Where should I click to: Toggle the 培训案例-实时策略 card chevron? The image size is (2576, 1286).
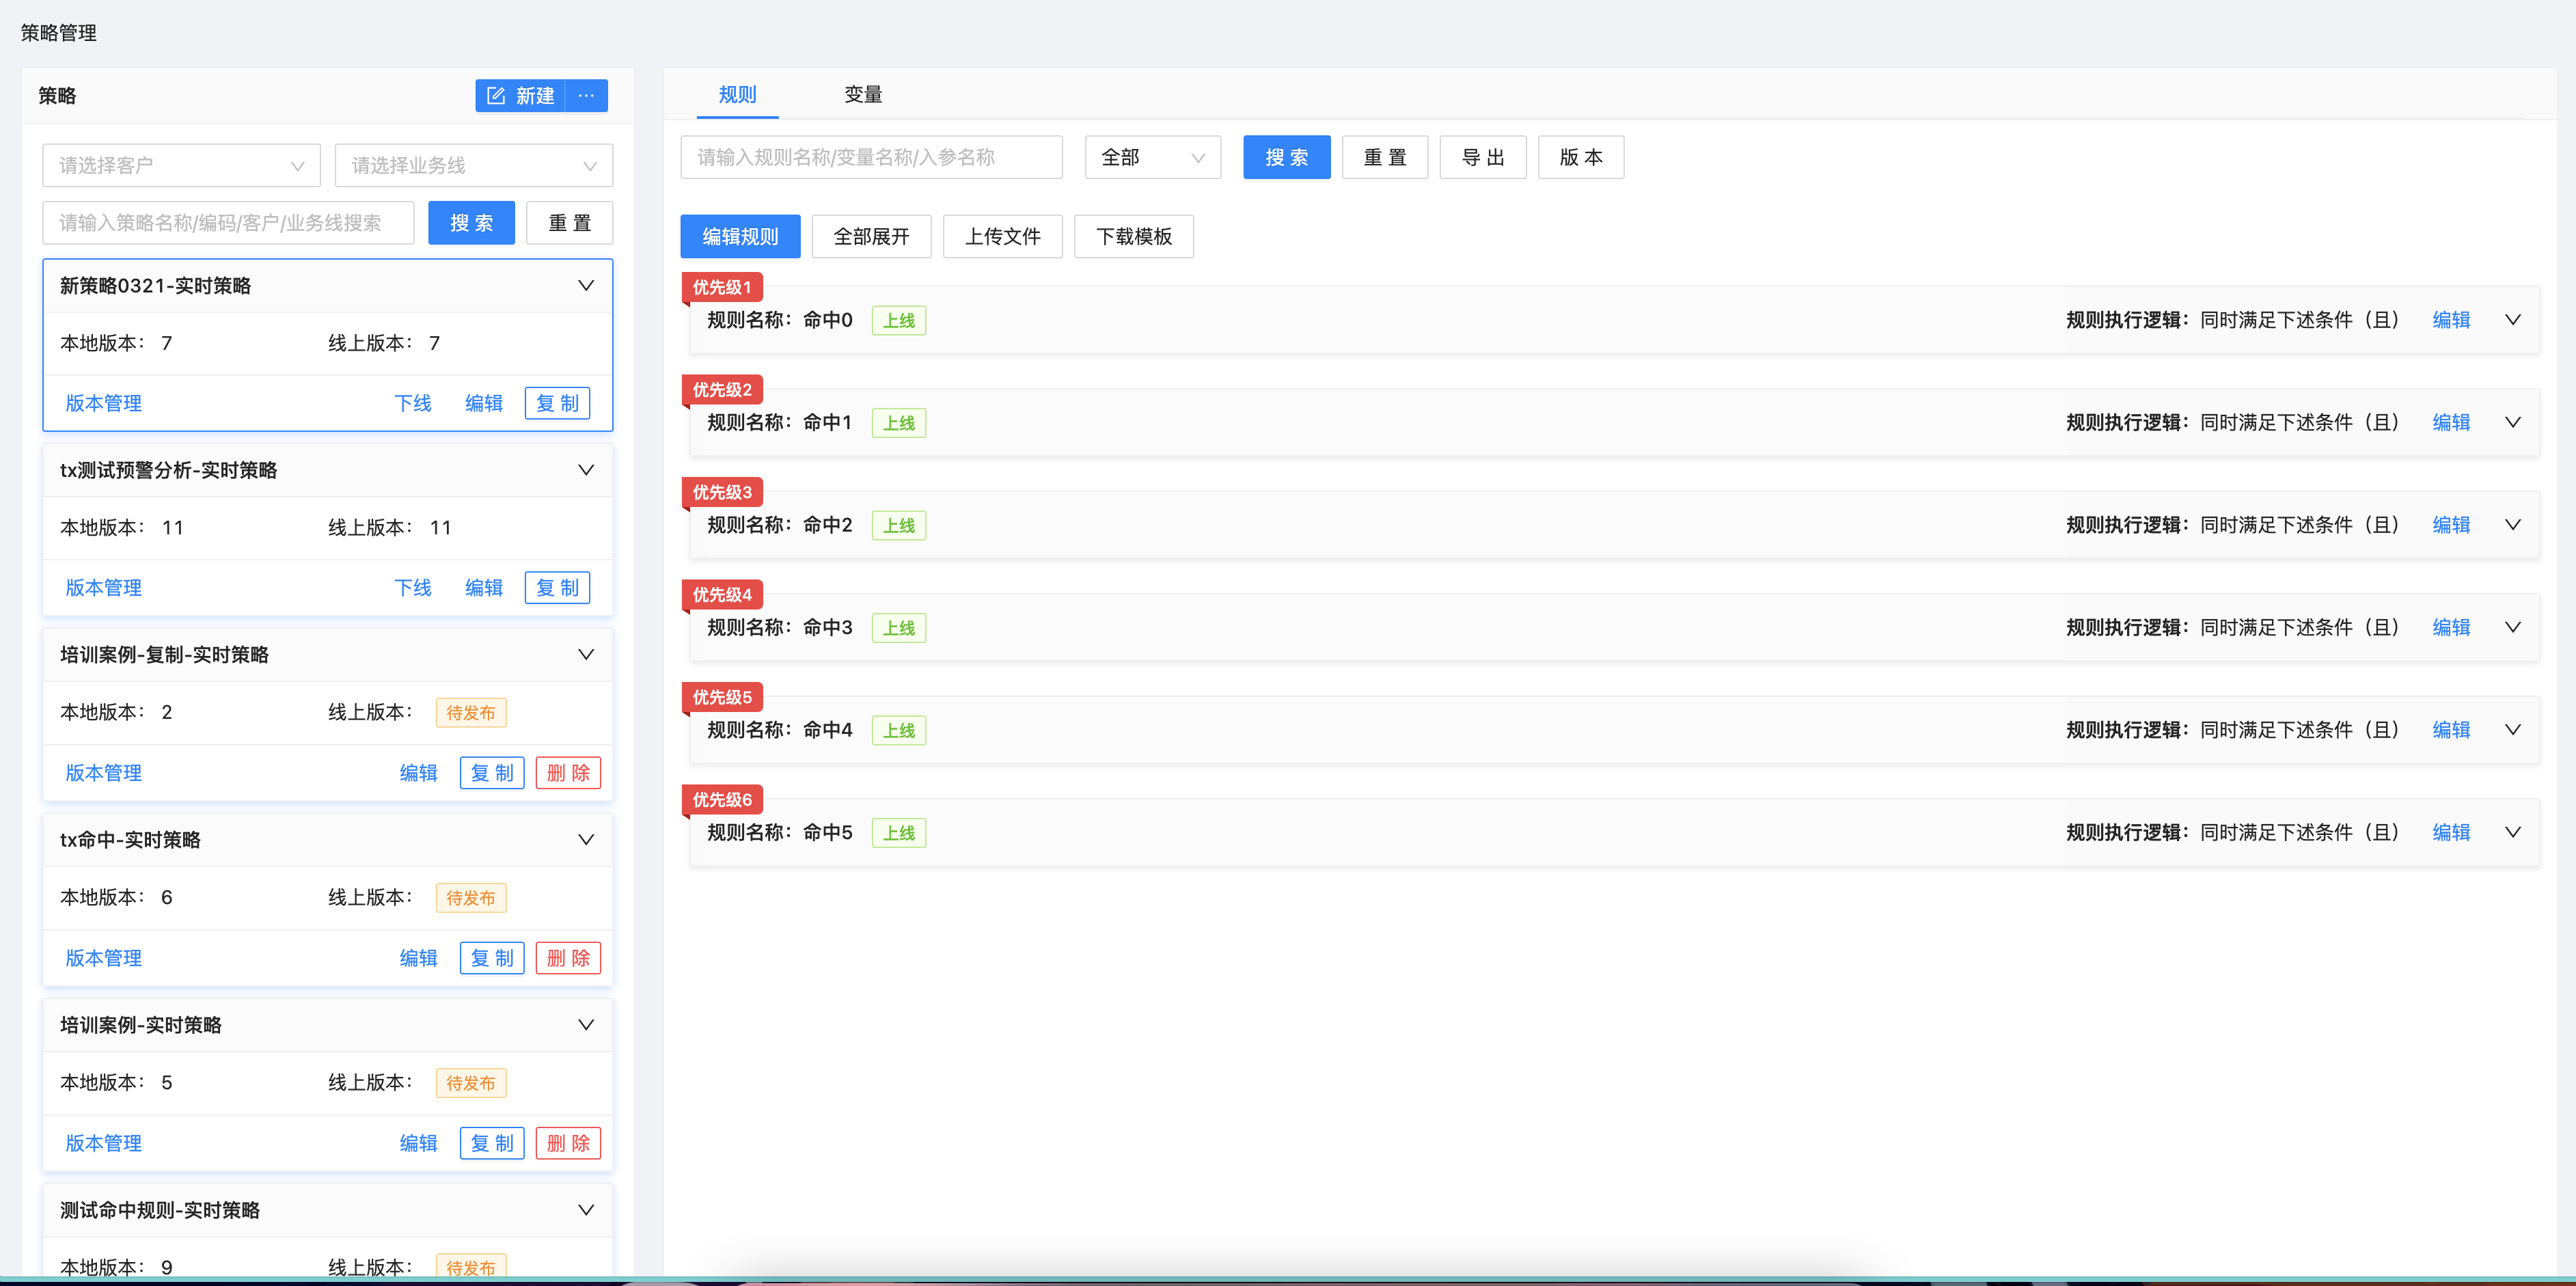586,1025
